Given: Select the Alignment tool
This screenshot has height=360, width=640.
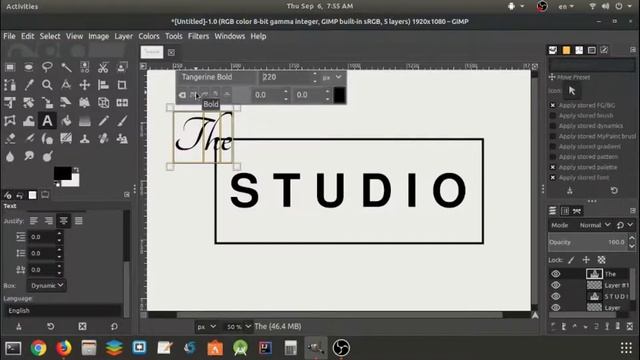Looking at the screenshot, I should pos(103,85).
